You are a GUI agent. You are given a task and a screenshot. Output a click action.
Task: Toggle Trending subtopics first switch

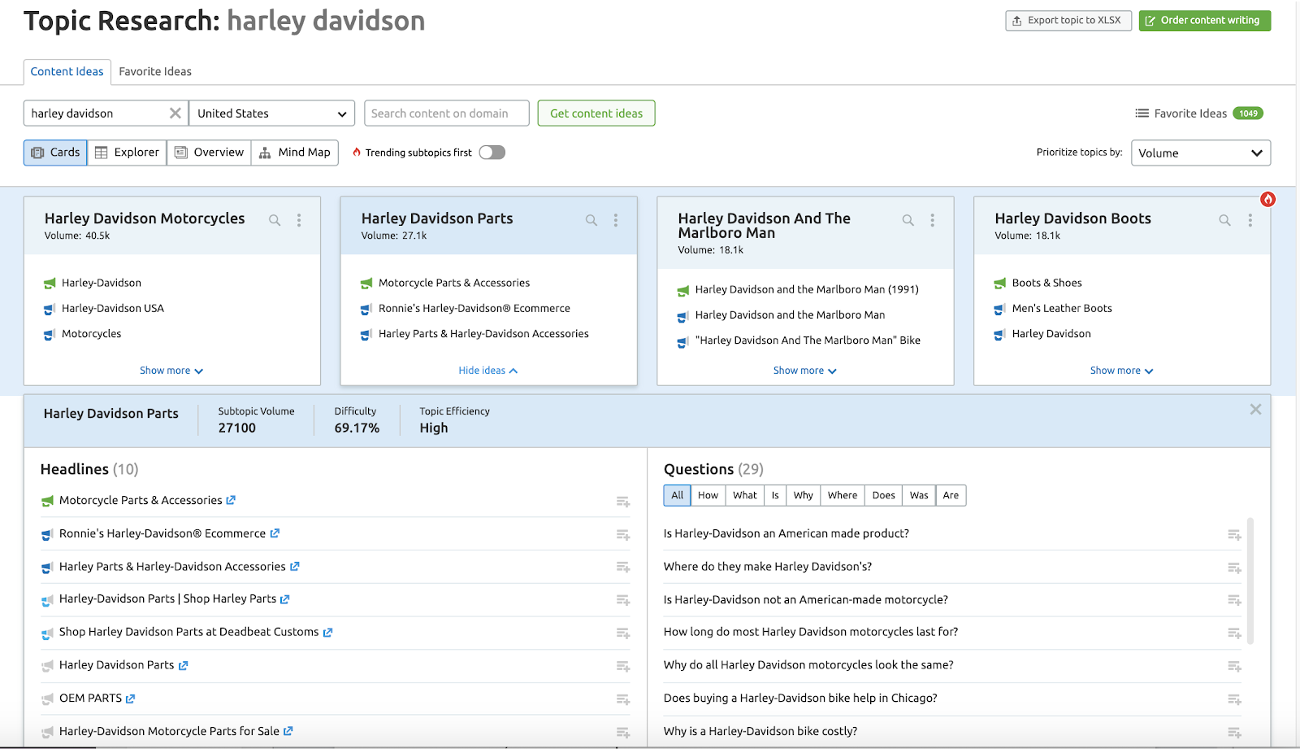point(492,152)
